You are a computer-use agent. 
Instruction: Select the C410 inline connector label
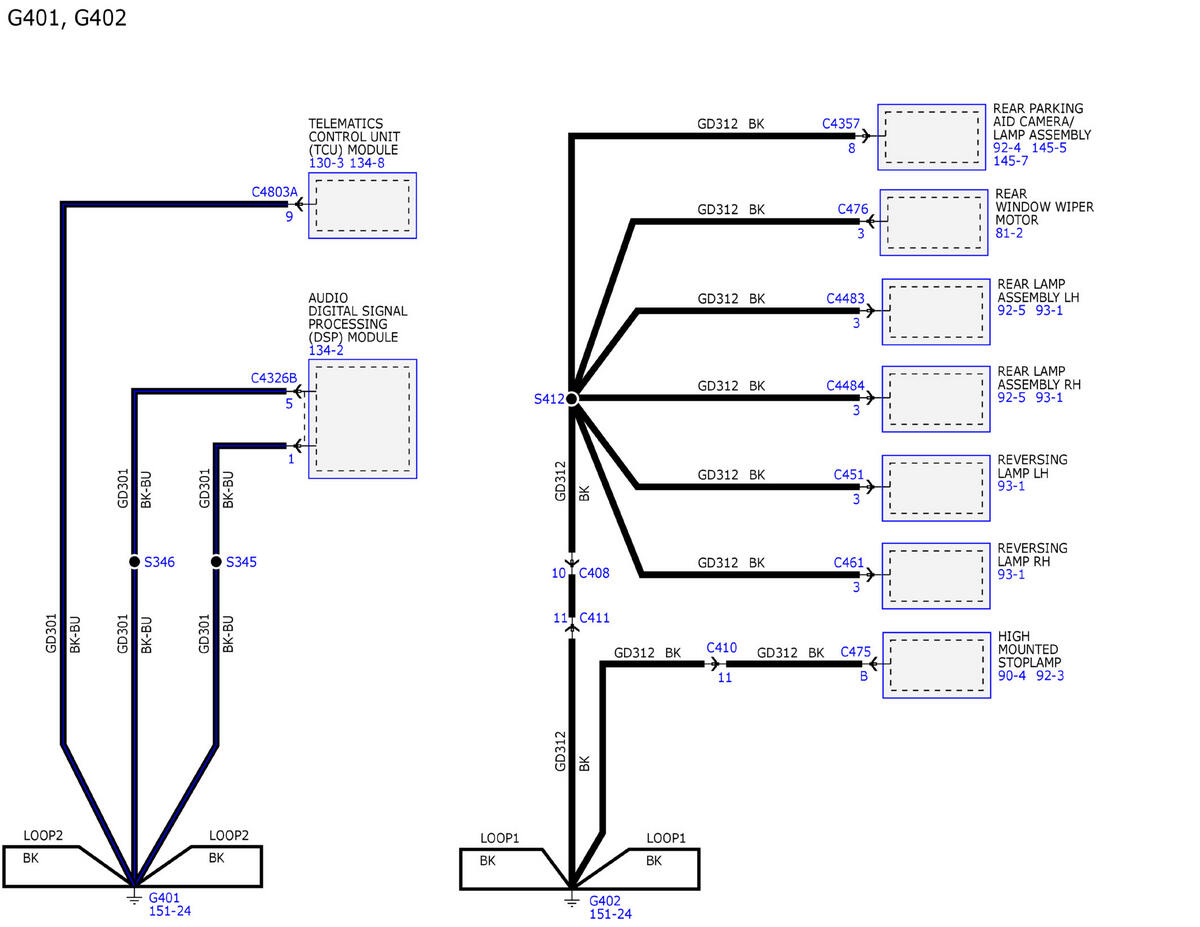721,647
